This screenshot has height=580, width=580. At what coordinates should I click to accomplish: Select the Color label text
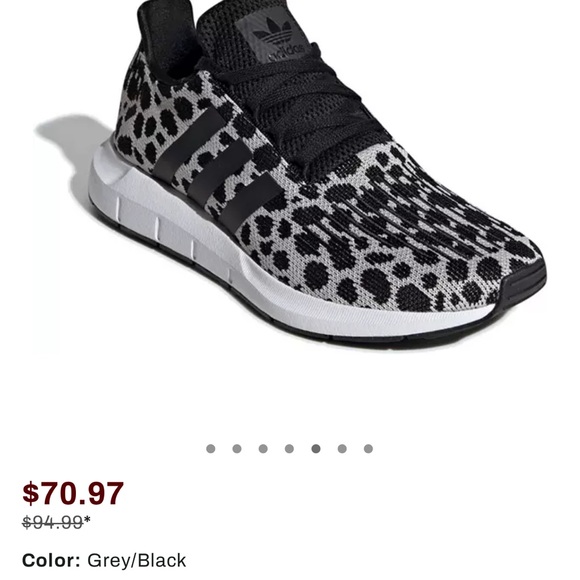[51, 560]
